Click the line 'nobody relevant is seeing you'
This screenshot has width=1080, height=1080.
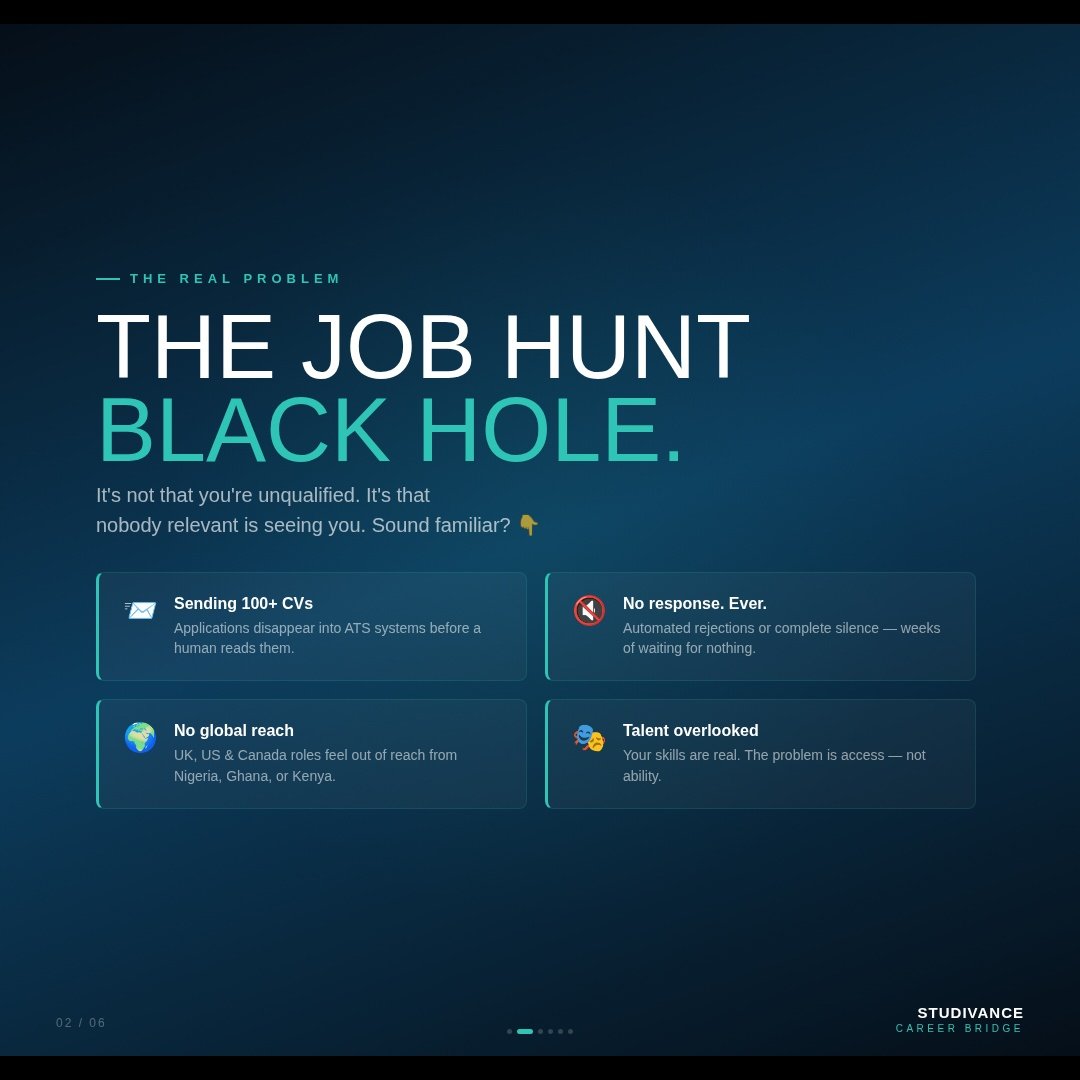tap(231, 526)
